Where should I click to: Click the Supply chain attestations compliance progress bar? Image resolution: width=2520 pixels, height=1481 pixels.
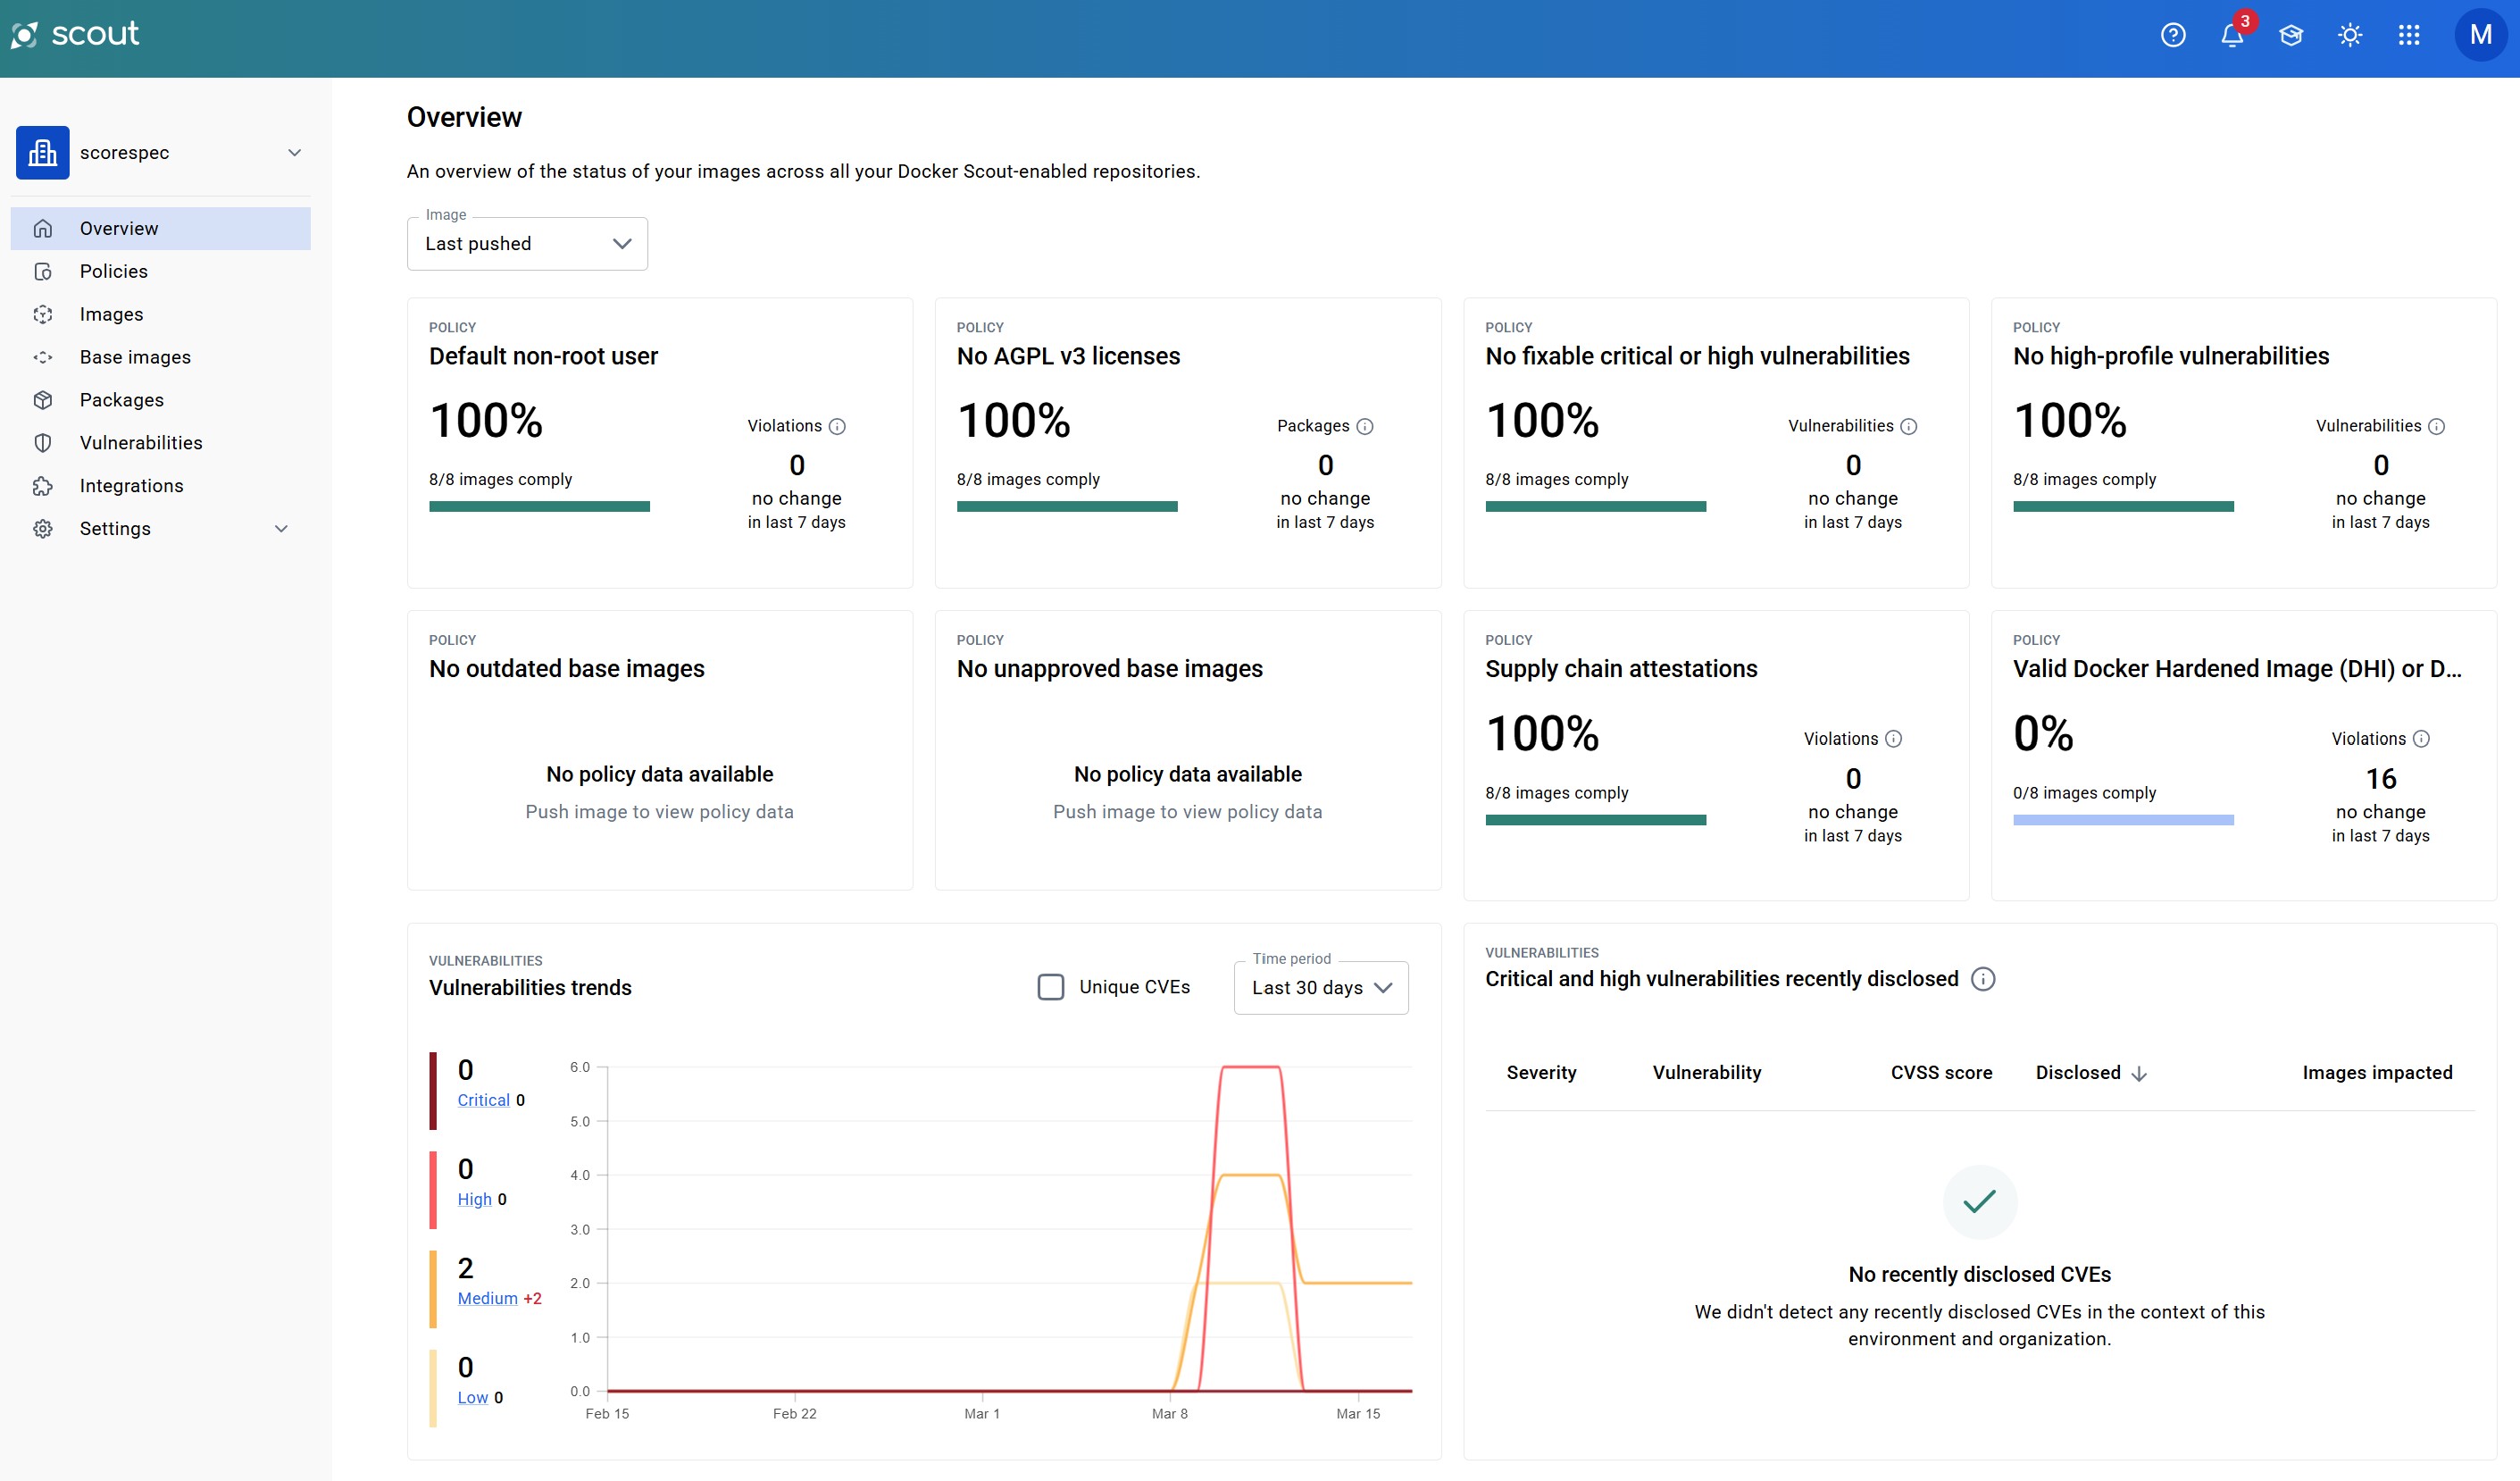pyautogui.click(x=1595, y=820)
